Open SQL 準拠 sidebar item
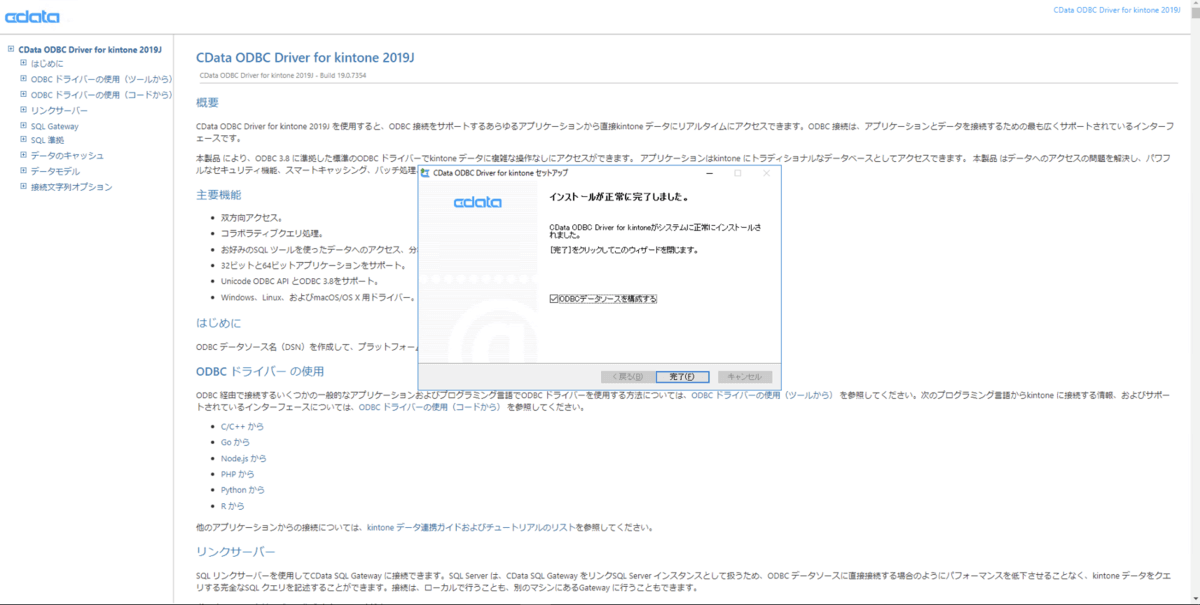1200x605 pixels. tap(48, 141)
